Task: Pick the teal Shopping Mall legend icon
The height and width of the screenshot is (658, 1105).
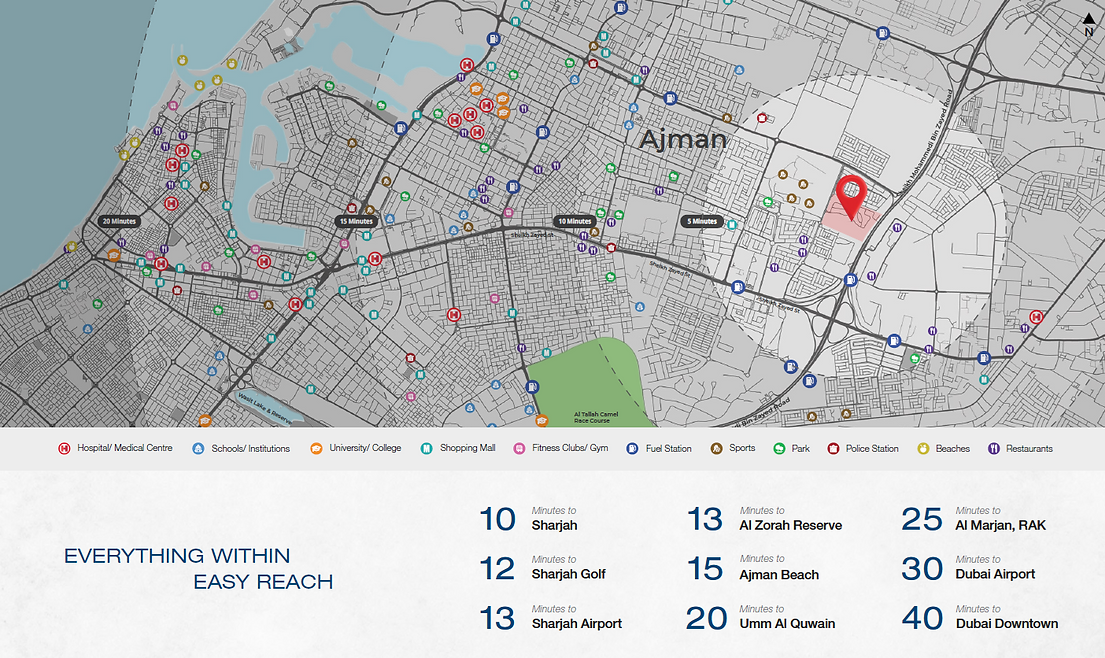Action: [x=426, y=448]
